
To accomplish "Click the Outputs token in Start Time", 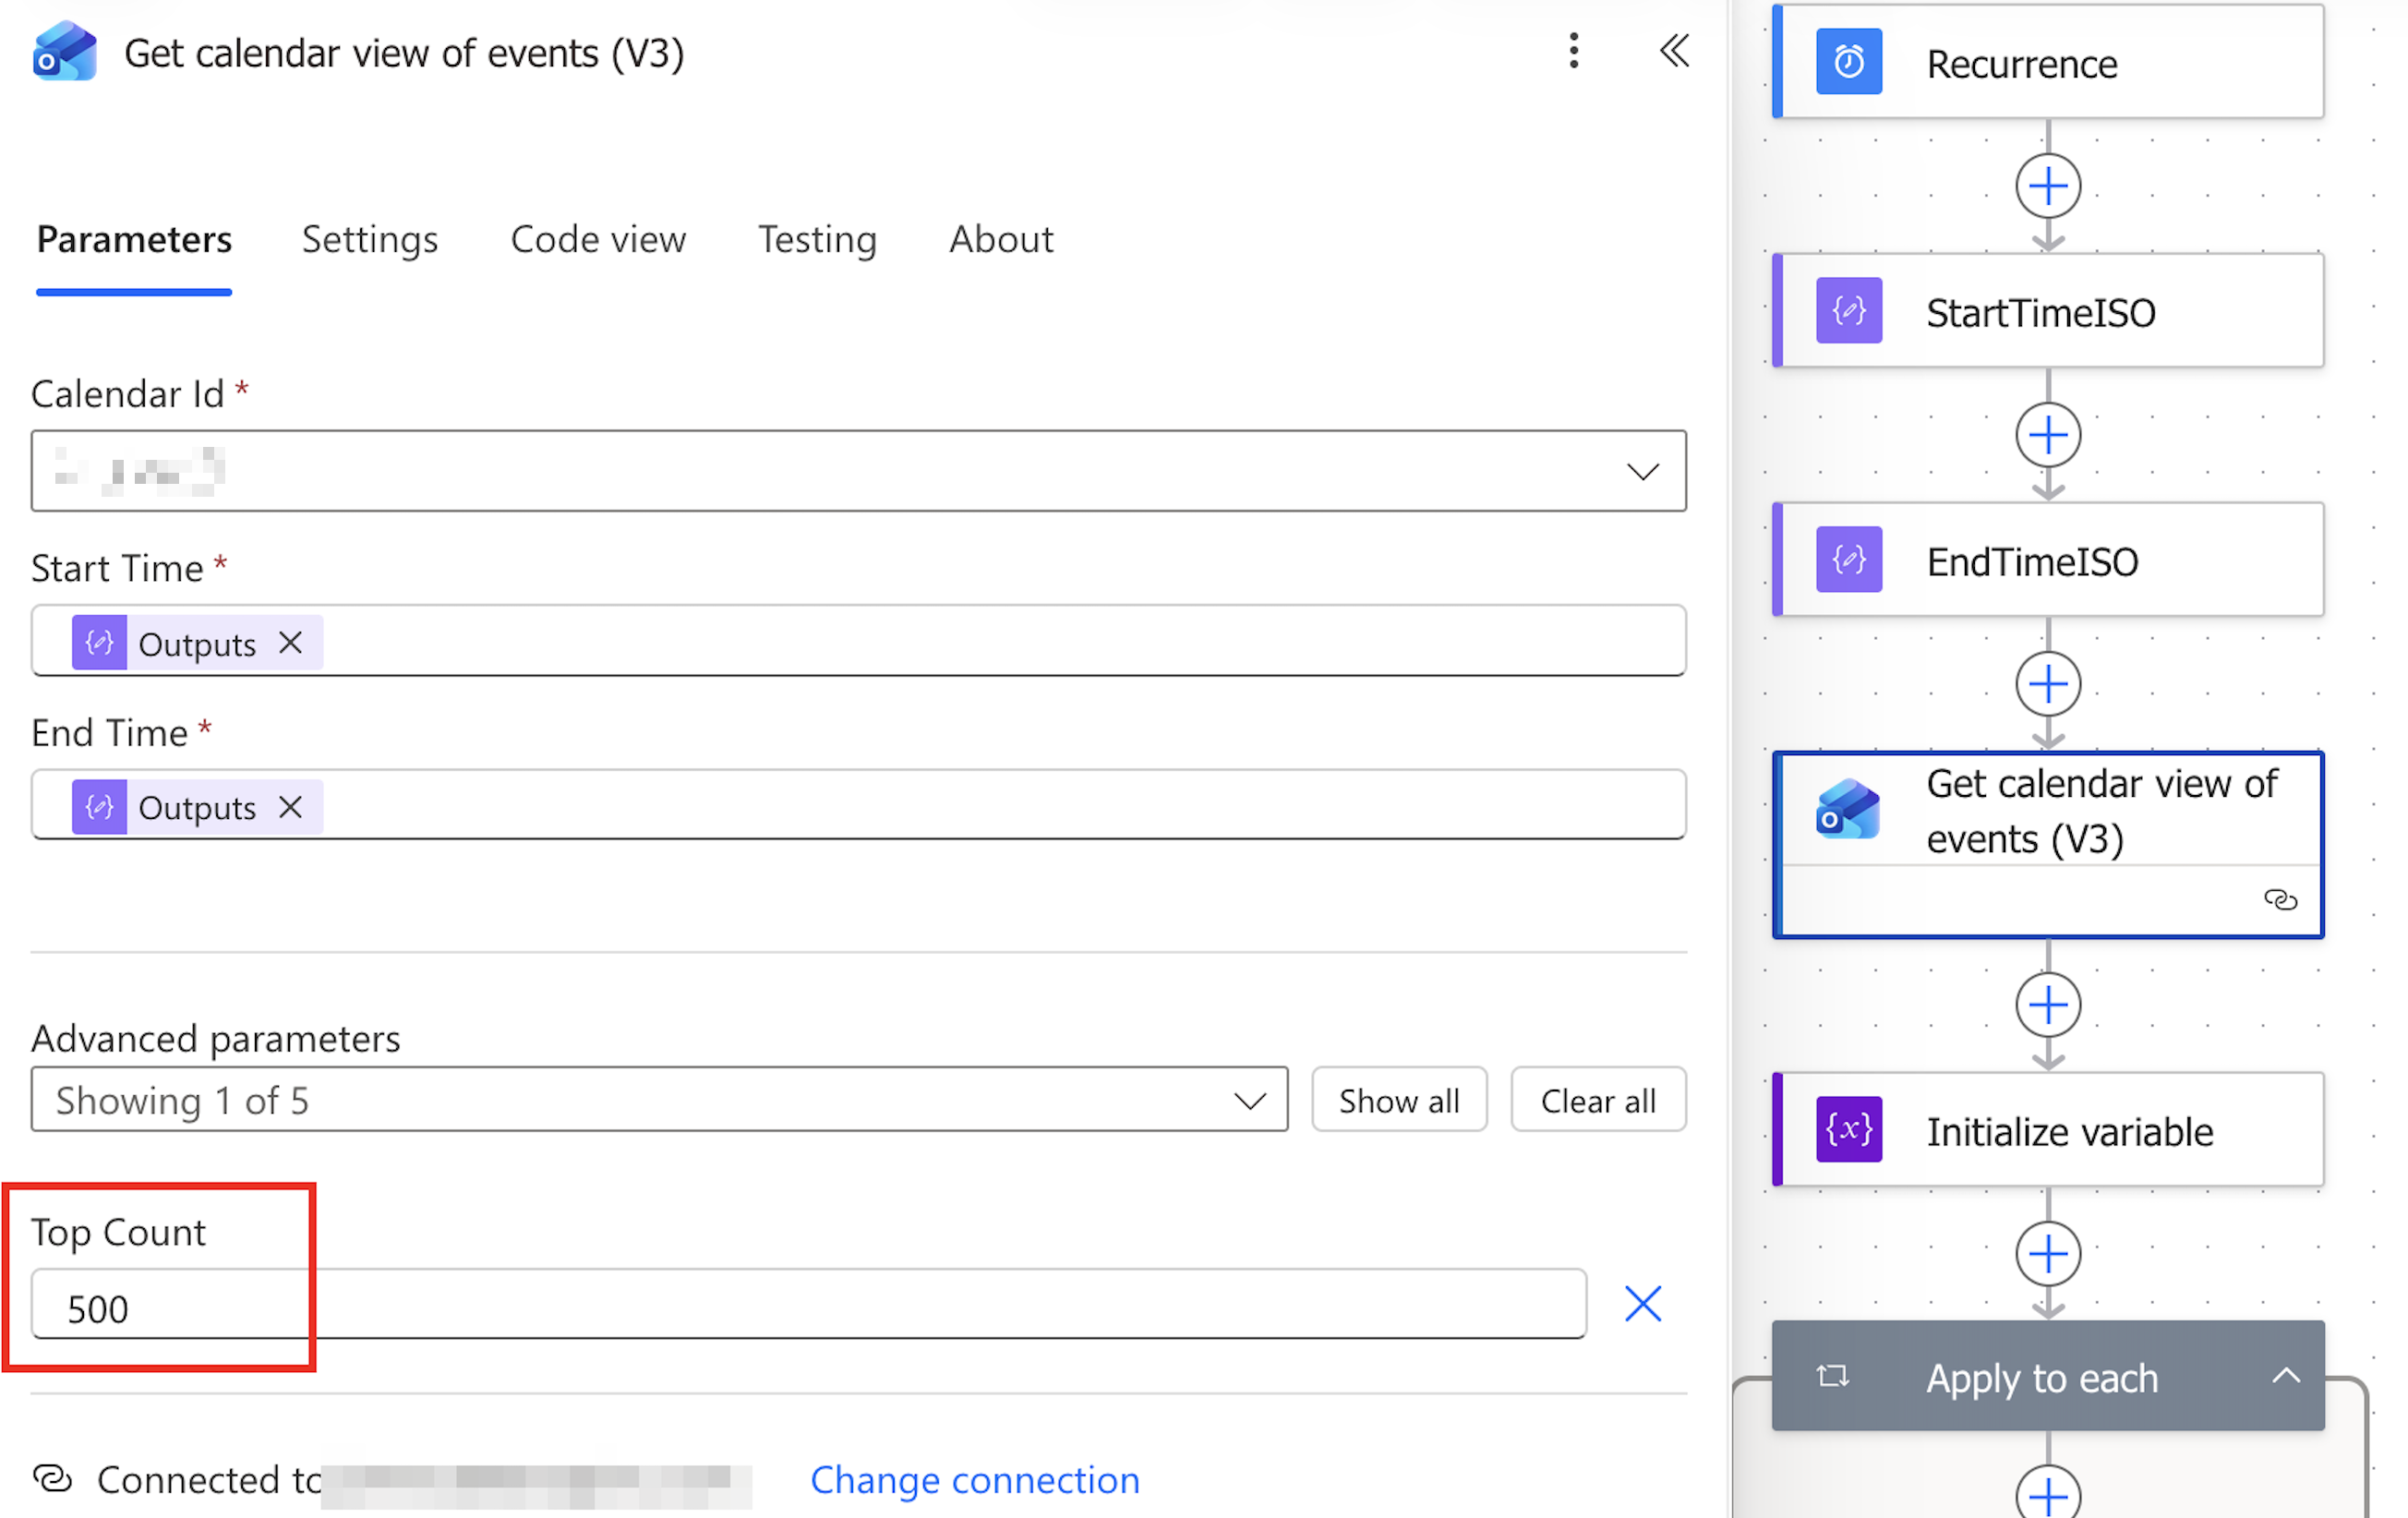I will pyautogui.click(x=196, y=643).
